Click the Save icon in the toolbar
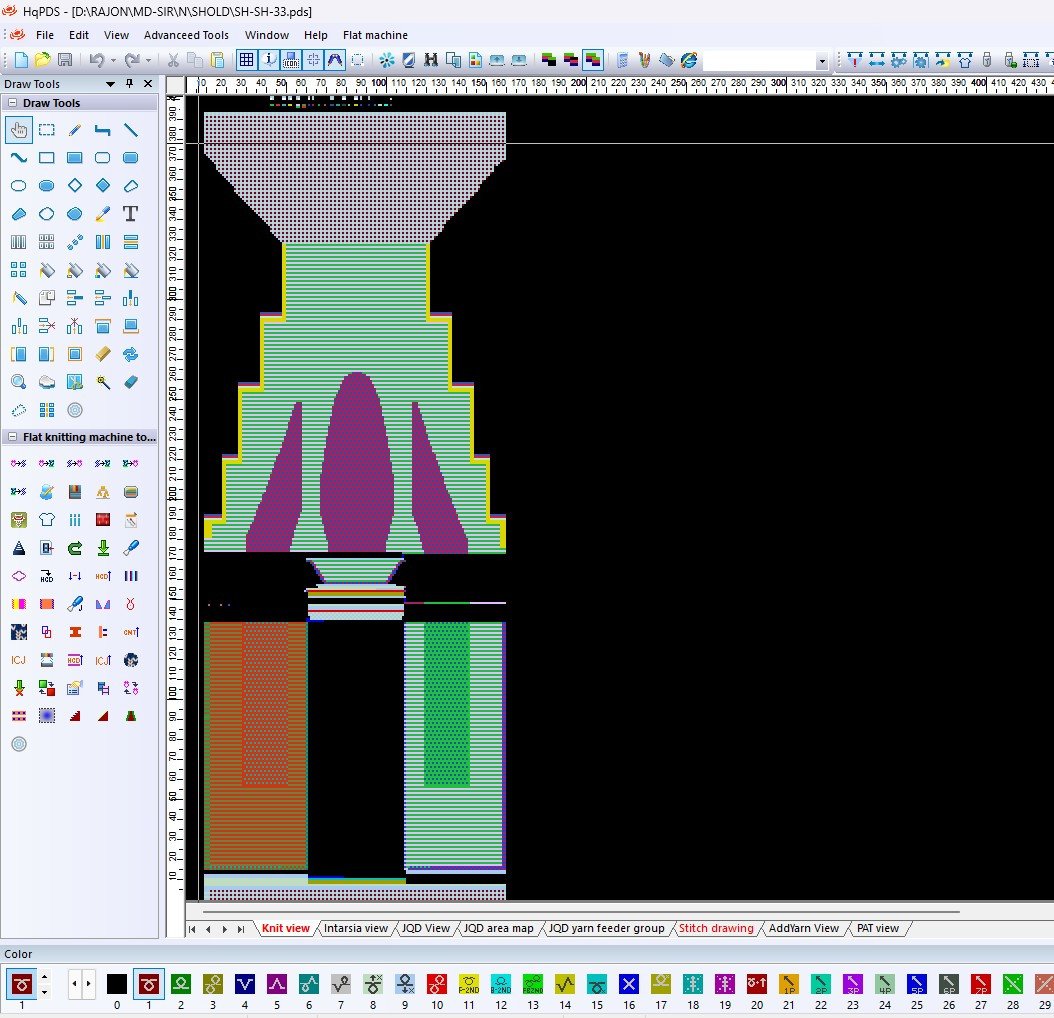Screen dimensions: 1054x1018 click(x=65, y=61)
